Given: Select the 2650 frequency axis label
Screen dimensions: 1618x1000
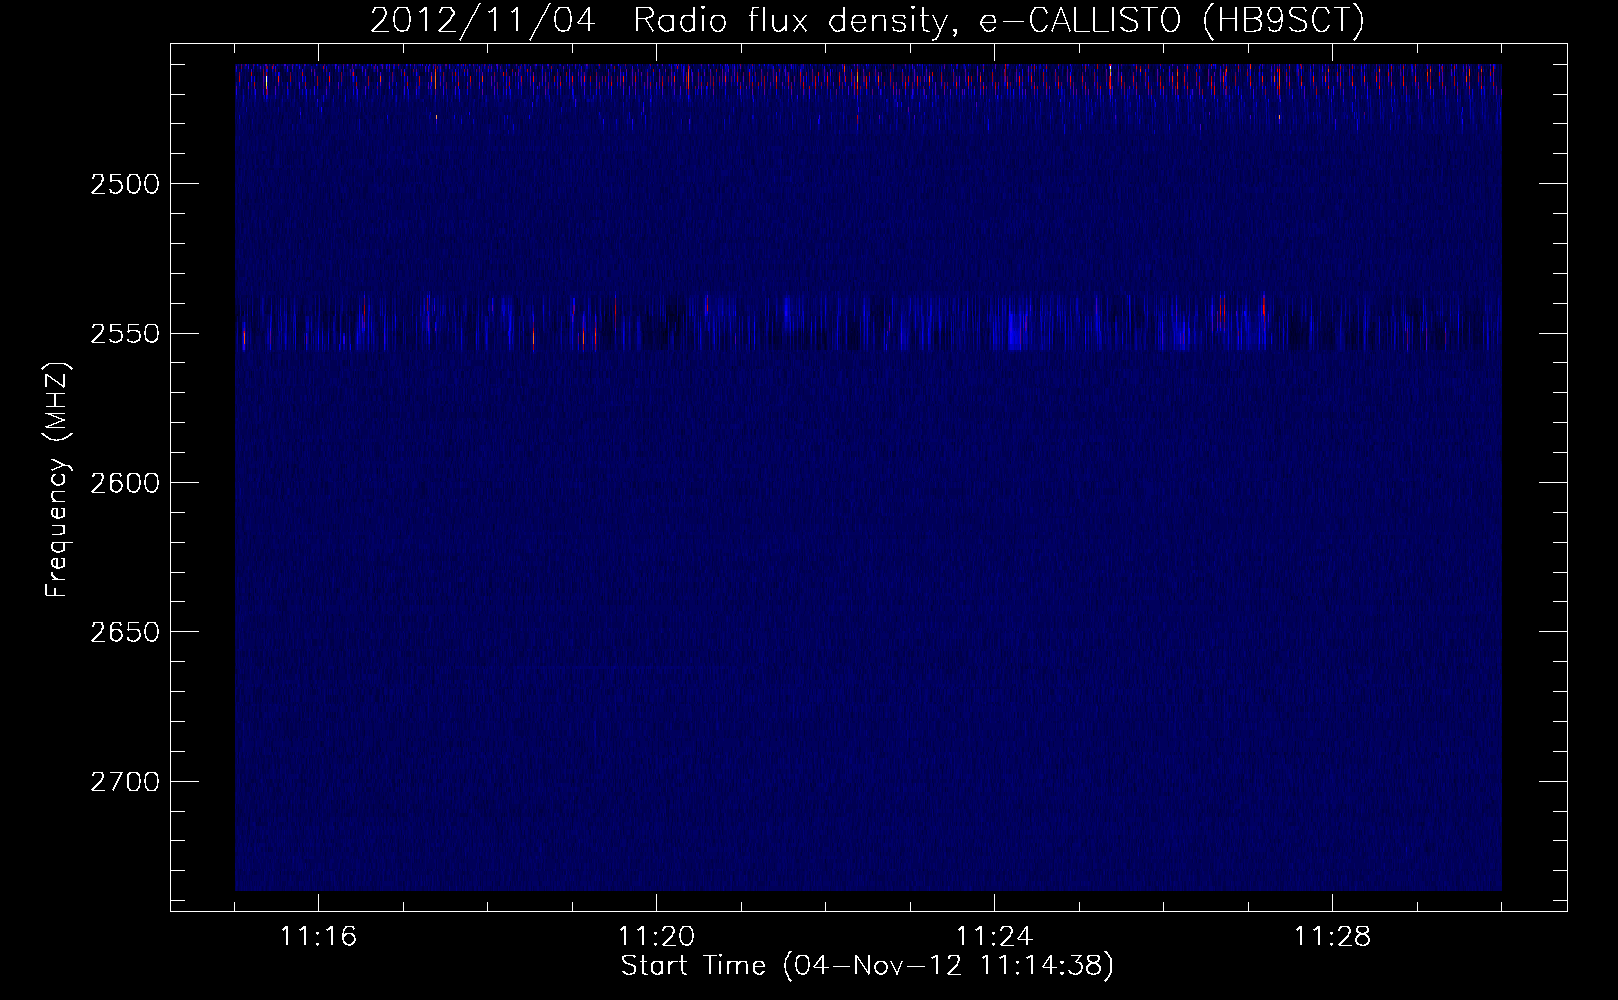Looking at the screenshot, I should tap(124, 632).
